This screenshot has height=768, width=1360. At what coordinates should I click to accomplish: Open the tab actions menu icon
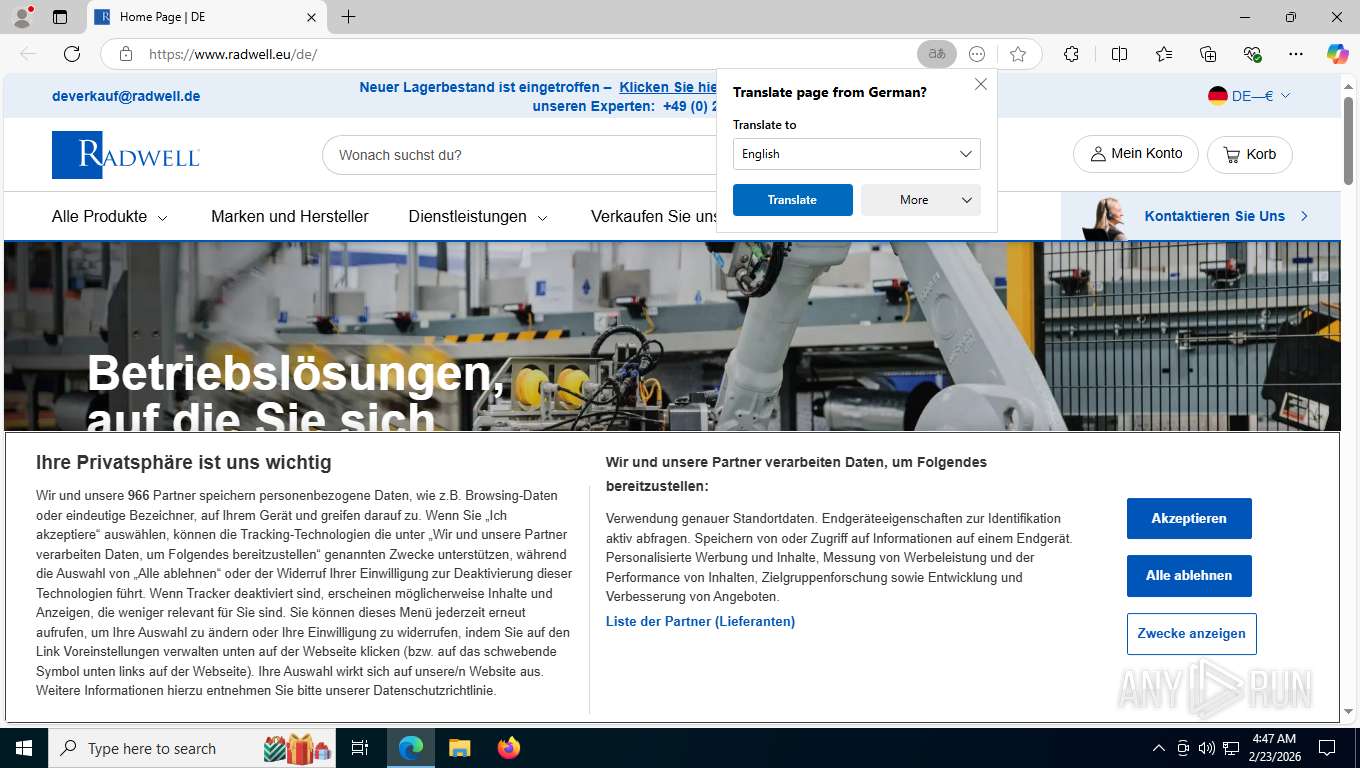point(60,17)
